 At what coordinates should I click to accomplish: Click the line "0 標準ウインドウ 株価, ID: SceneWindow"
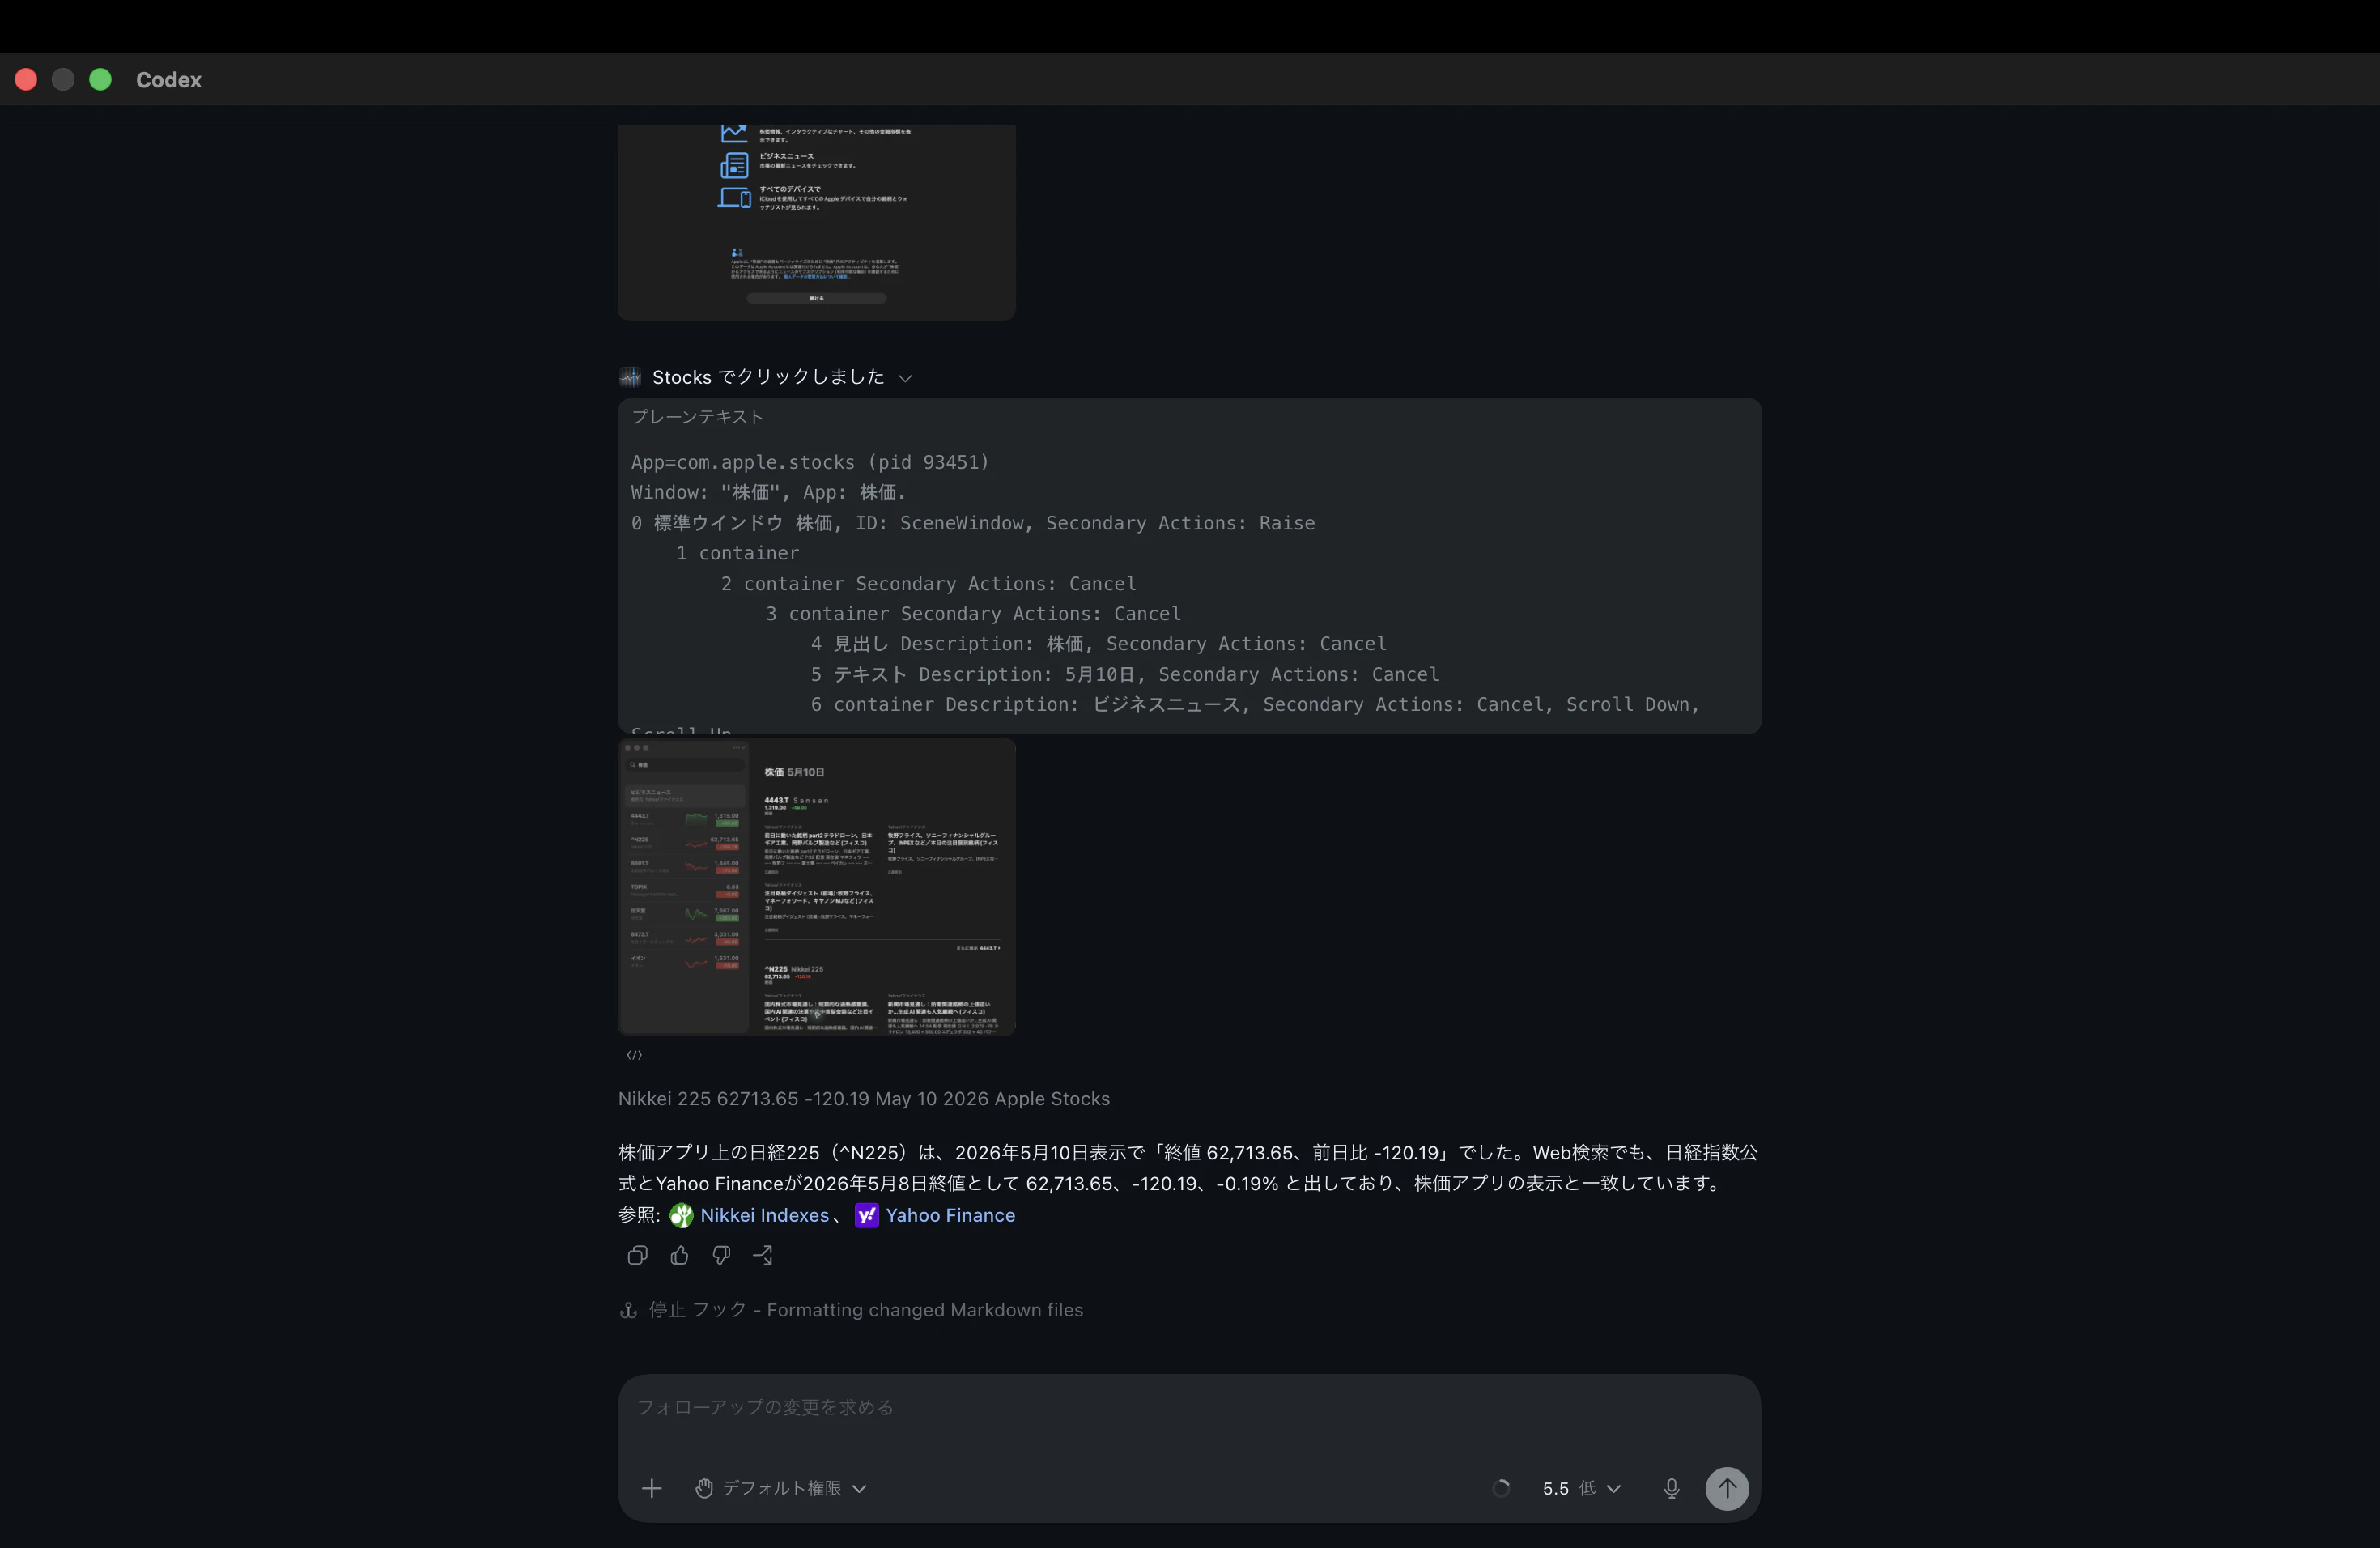coord(972,523)
